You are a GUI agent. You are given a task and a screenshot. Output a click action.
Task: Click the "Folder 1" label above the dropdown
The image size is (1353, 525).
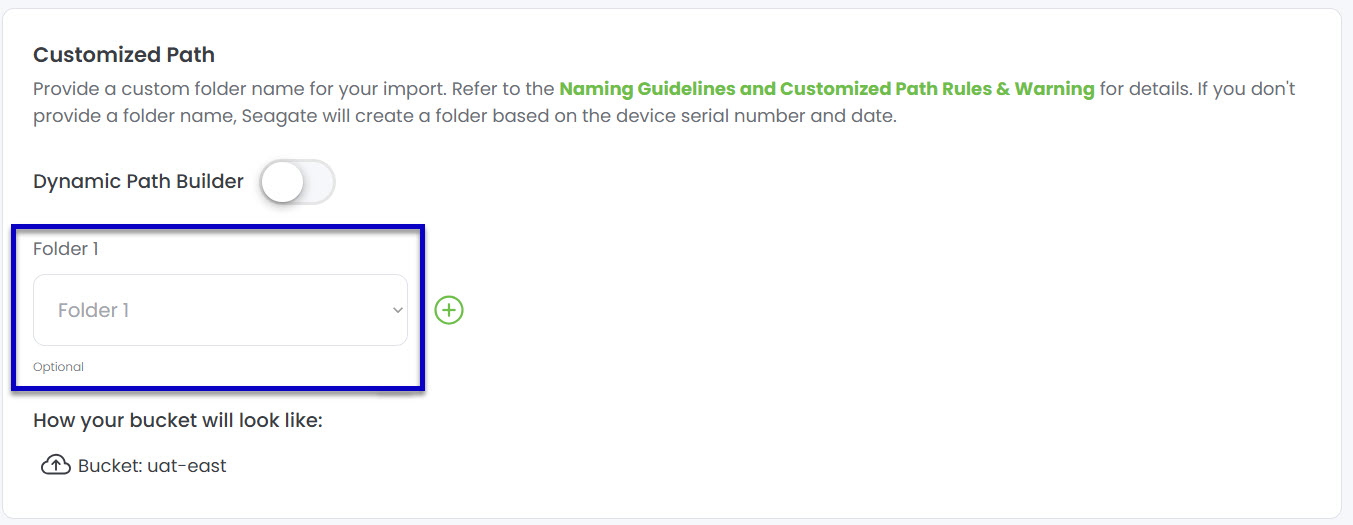66,249
